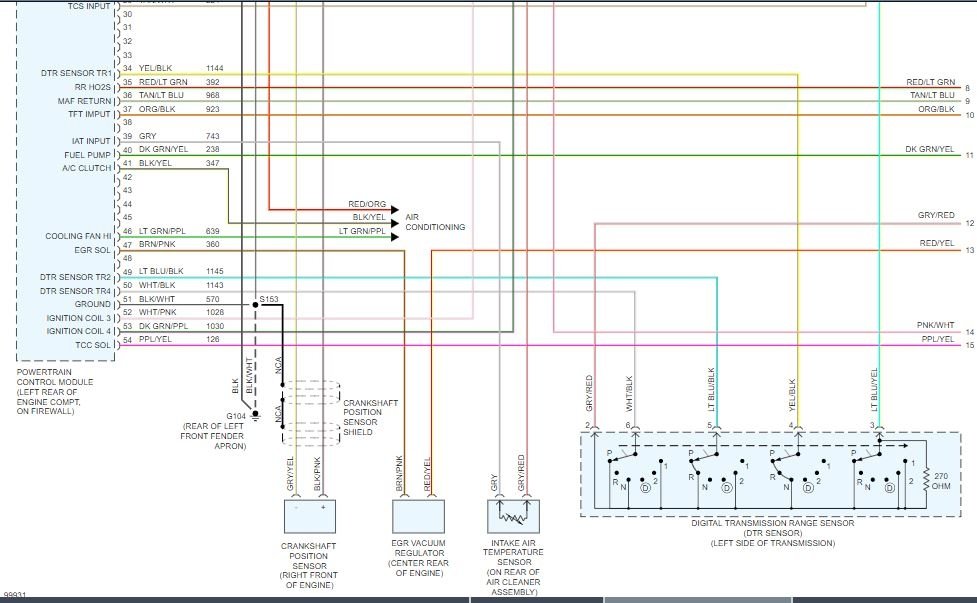Click circuit number 347

coord(212,163)
